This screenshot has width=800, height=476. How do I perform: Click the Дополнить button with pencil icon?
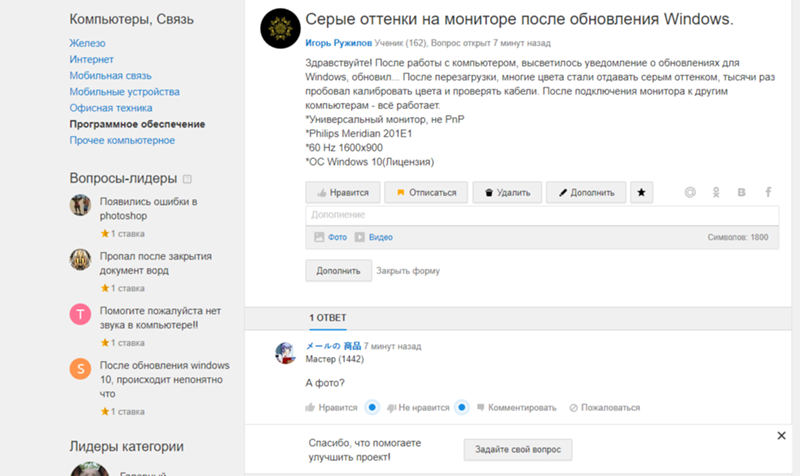pos(586,192)
